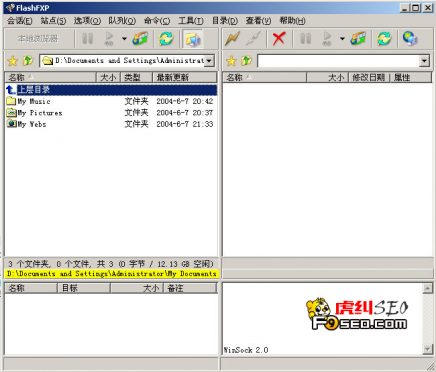
Task: Toggle the switch-to-local-browser icon
Action: 192,39
